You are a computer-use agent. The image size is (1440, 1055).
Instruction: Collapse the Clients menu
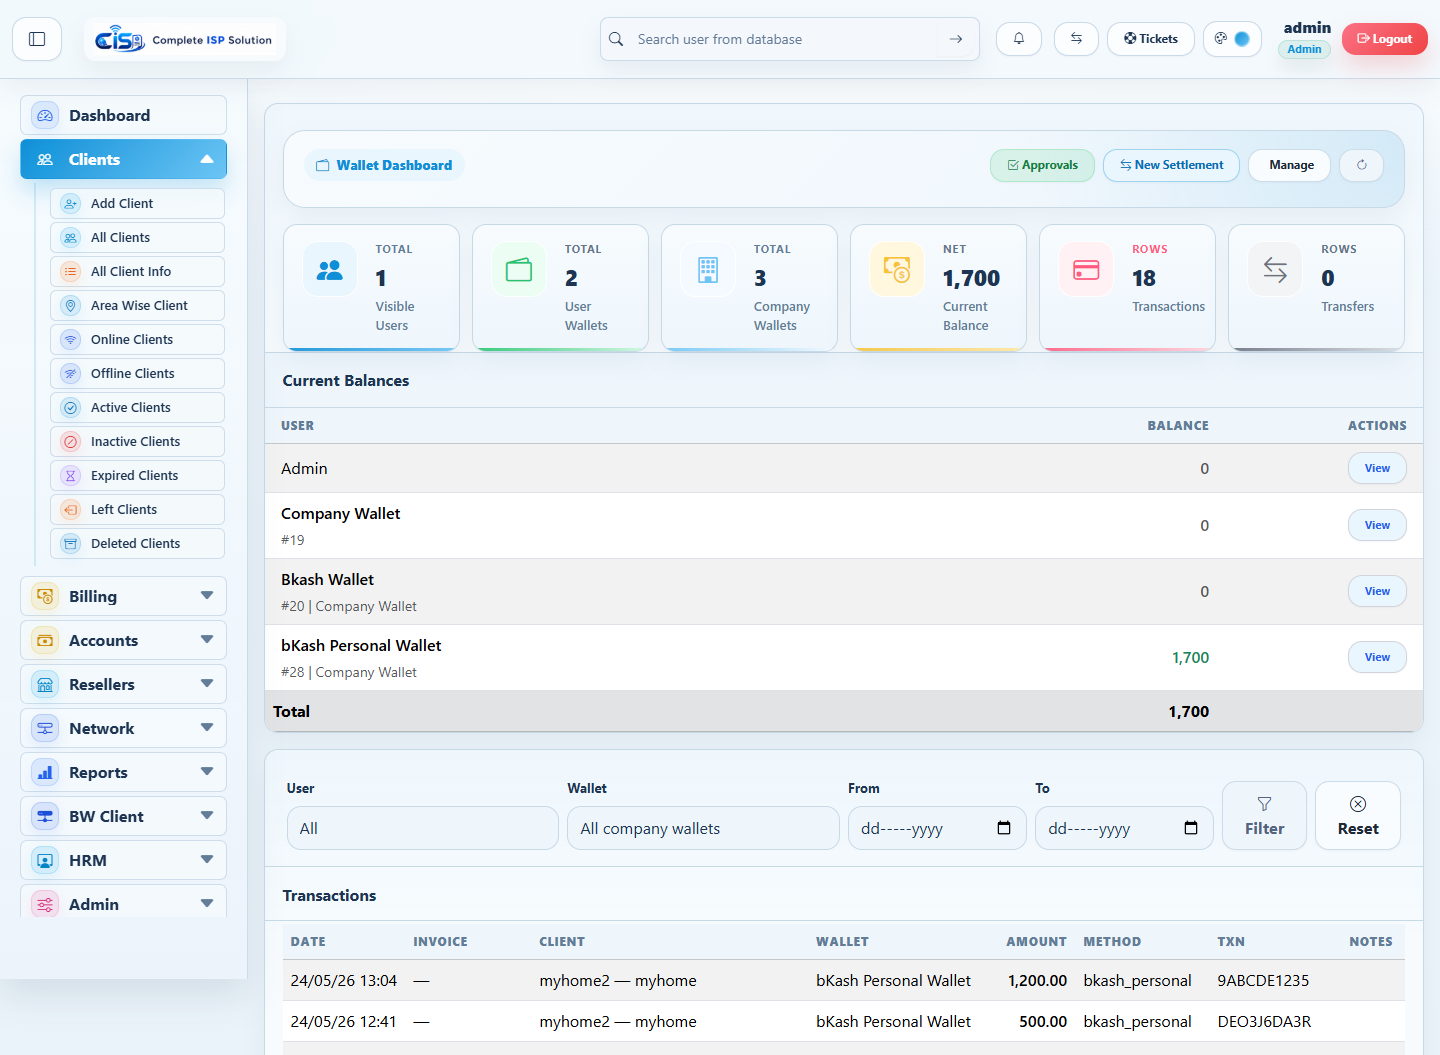[123, 159]
